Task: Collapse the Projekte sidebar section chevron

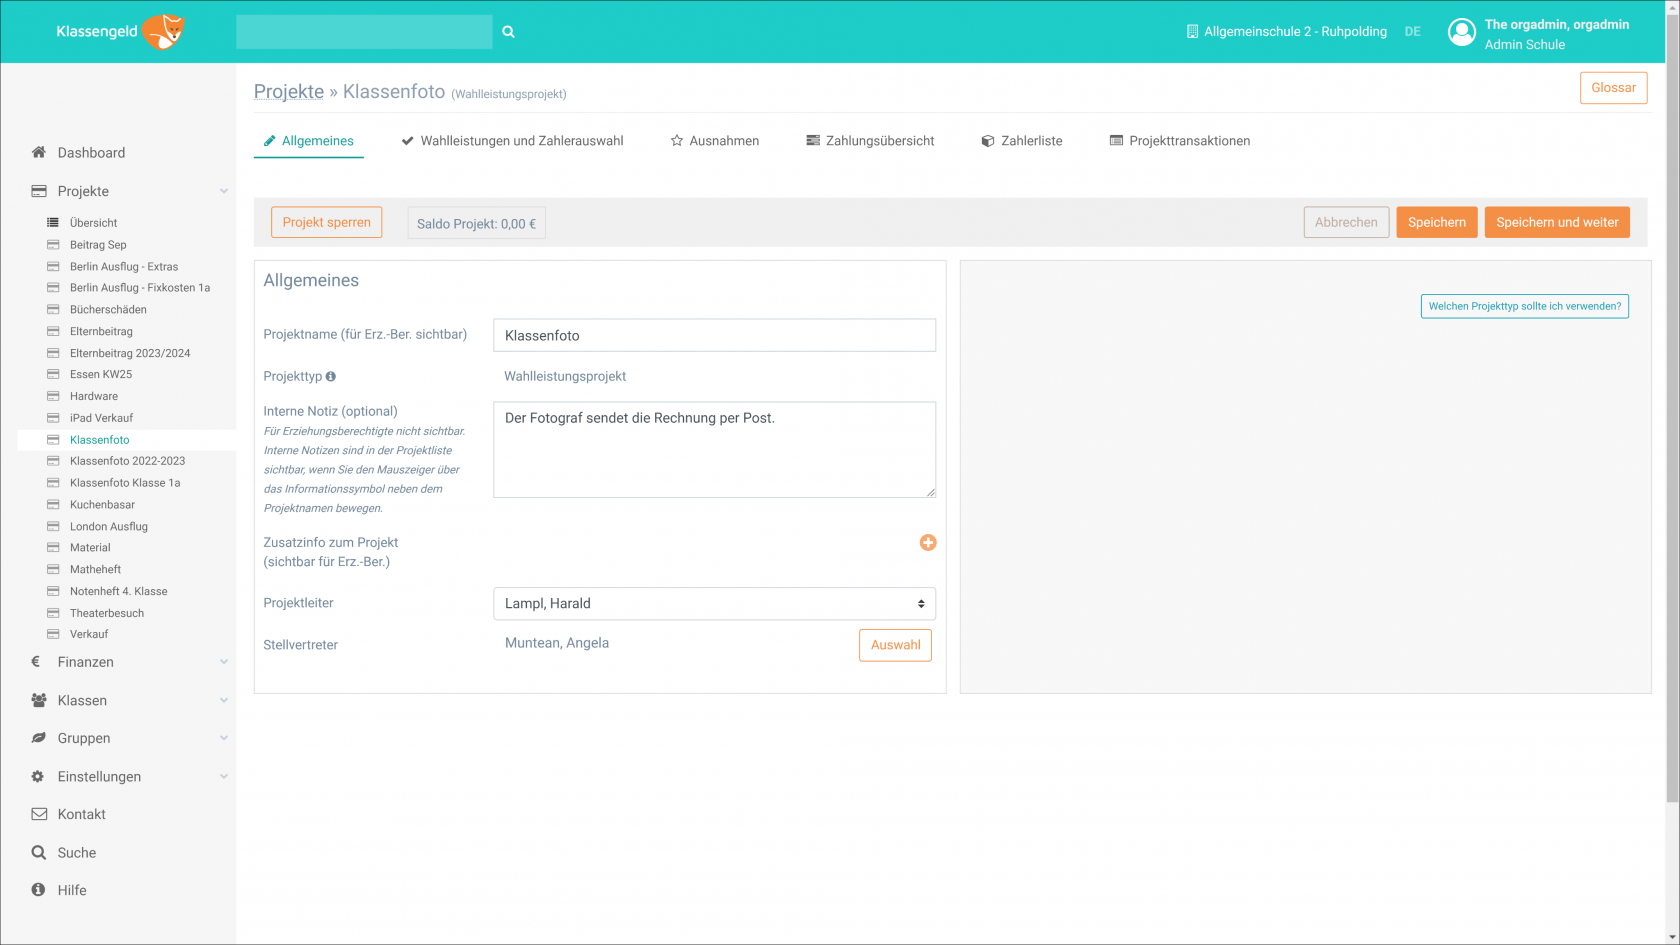Action: [x=224, y=191]
